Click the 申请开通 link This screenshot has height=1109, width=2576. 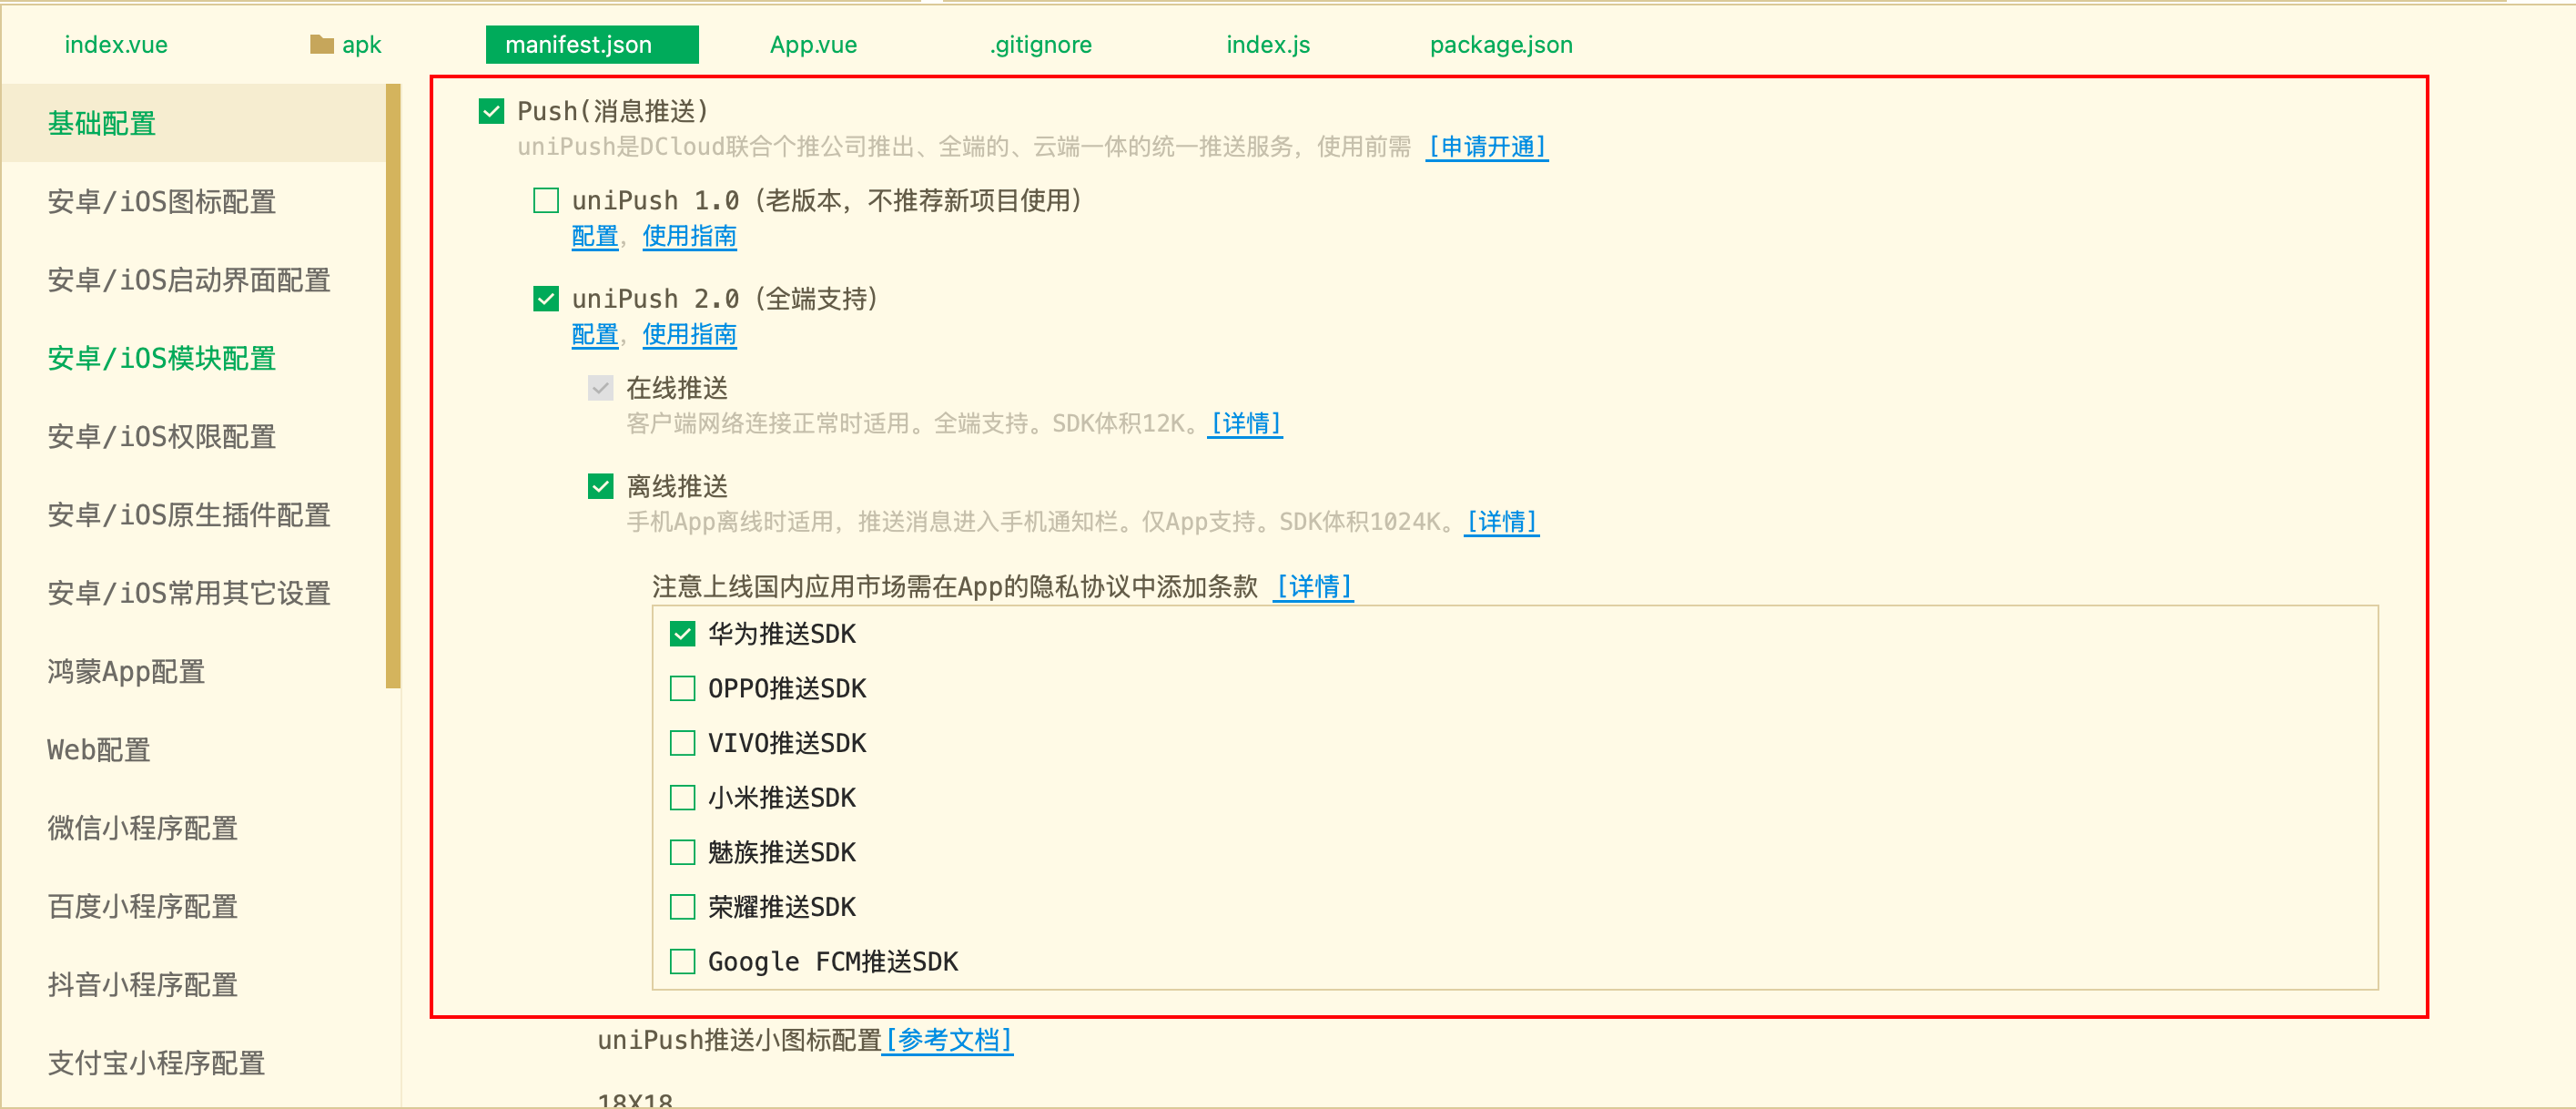pyautogui.click(x=1487, y=147)
